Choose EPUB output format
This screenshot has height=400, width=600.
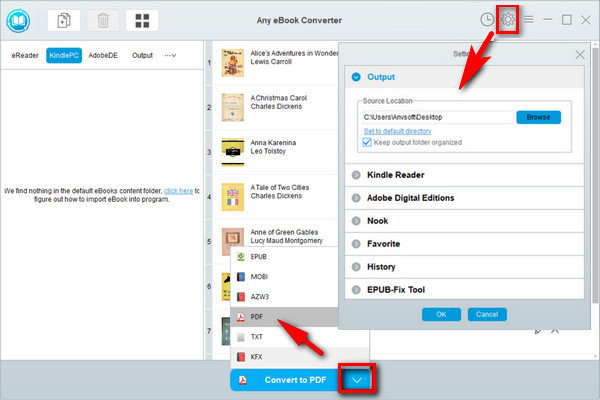[x=284, y=257]
